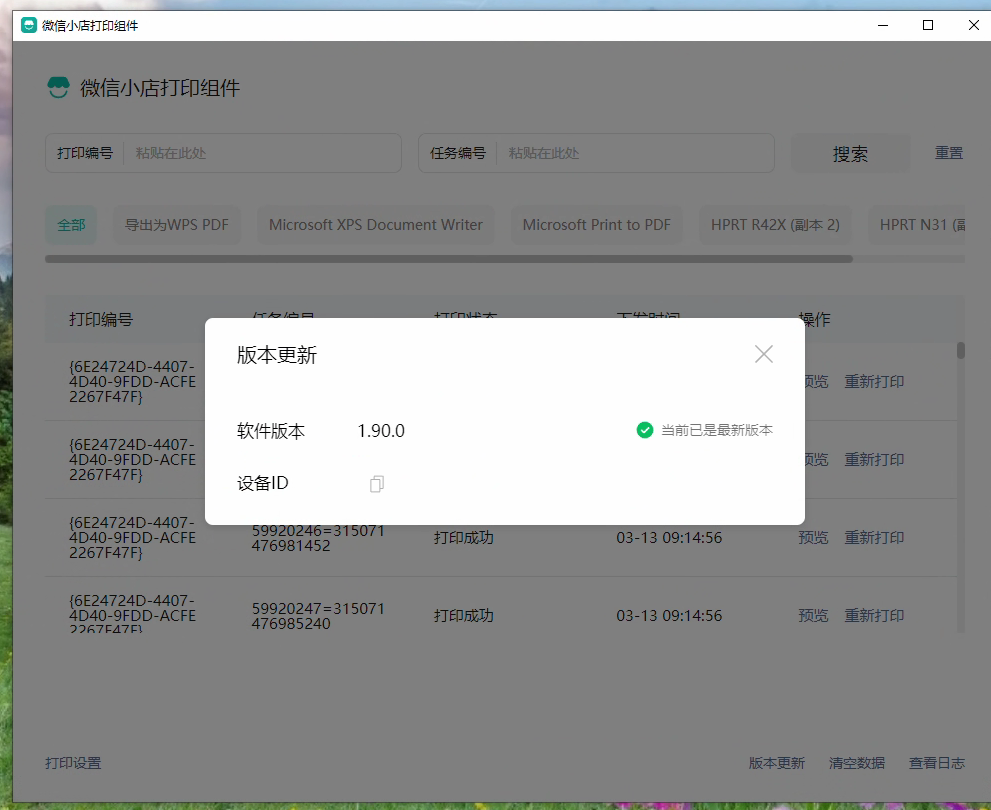Click the 软件版本 label
The width and height of the screenshot is (991, 810).
271,431
